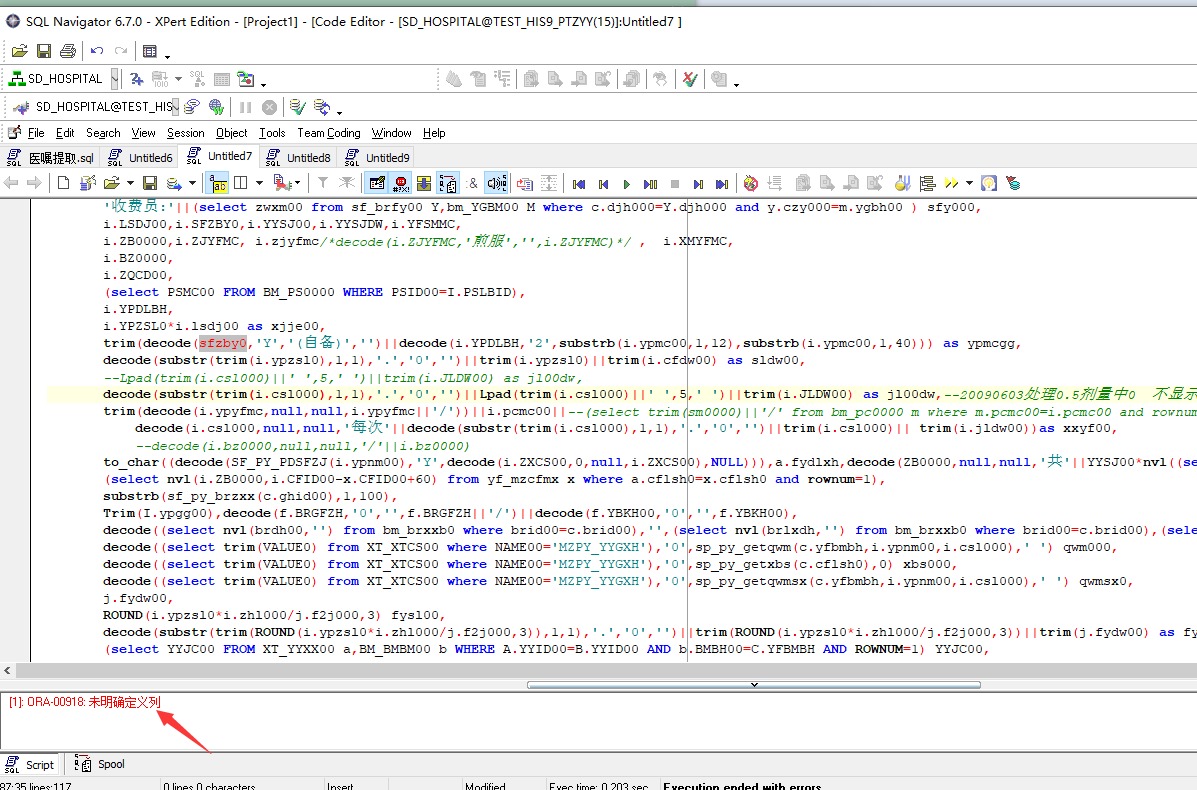Toggle the red error-stop toolbar button

(401, 183)
